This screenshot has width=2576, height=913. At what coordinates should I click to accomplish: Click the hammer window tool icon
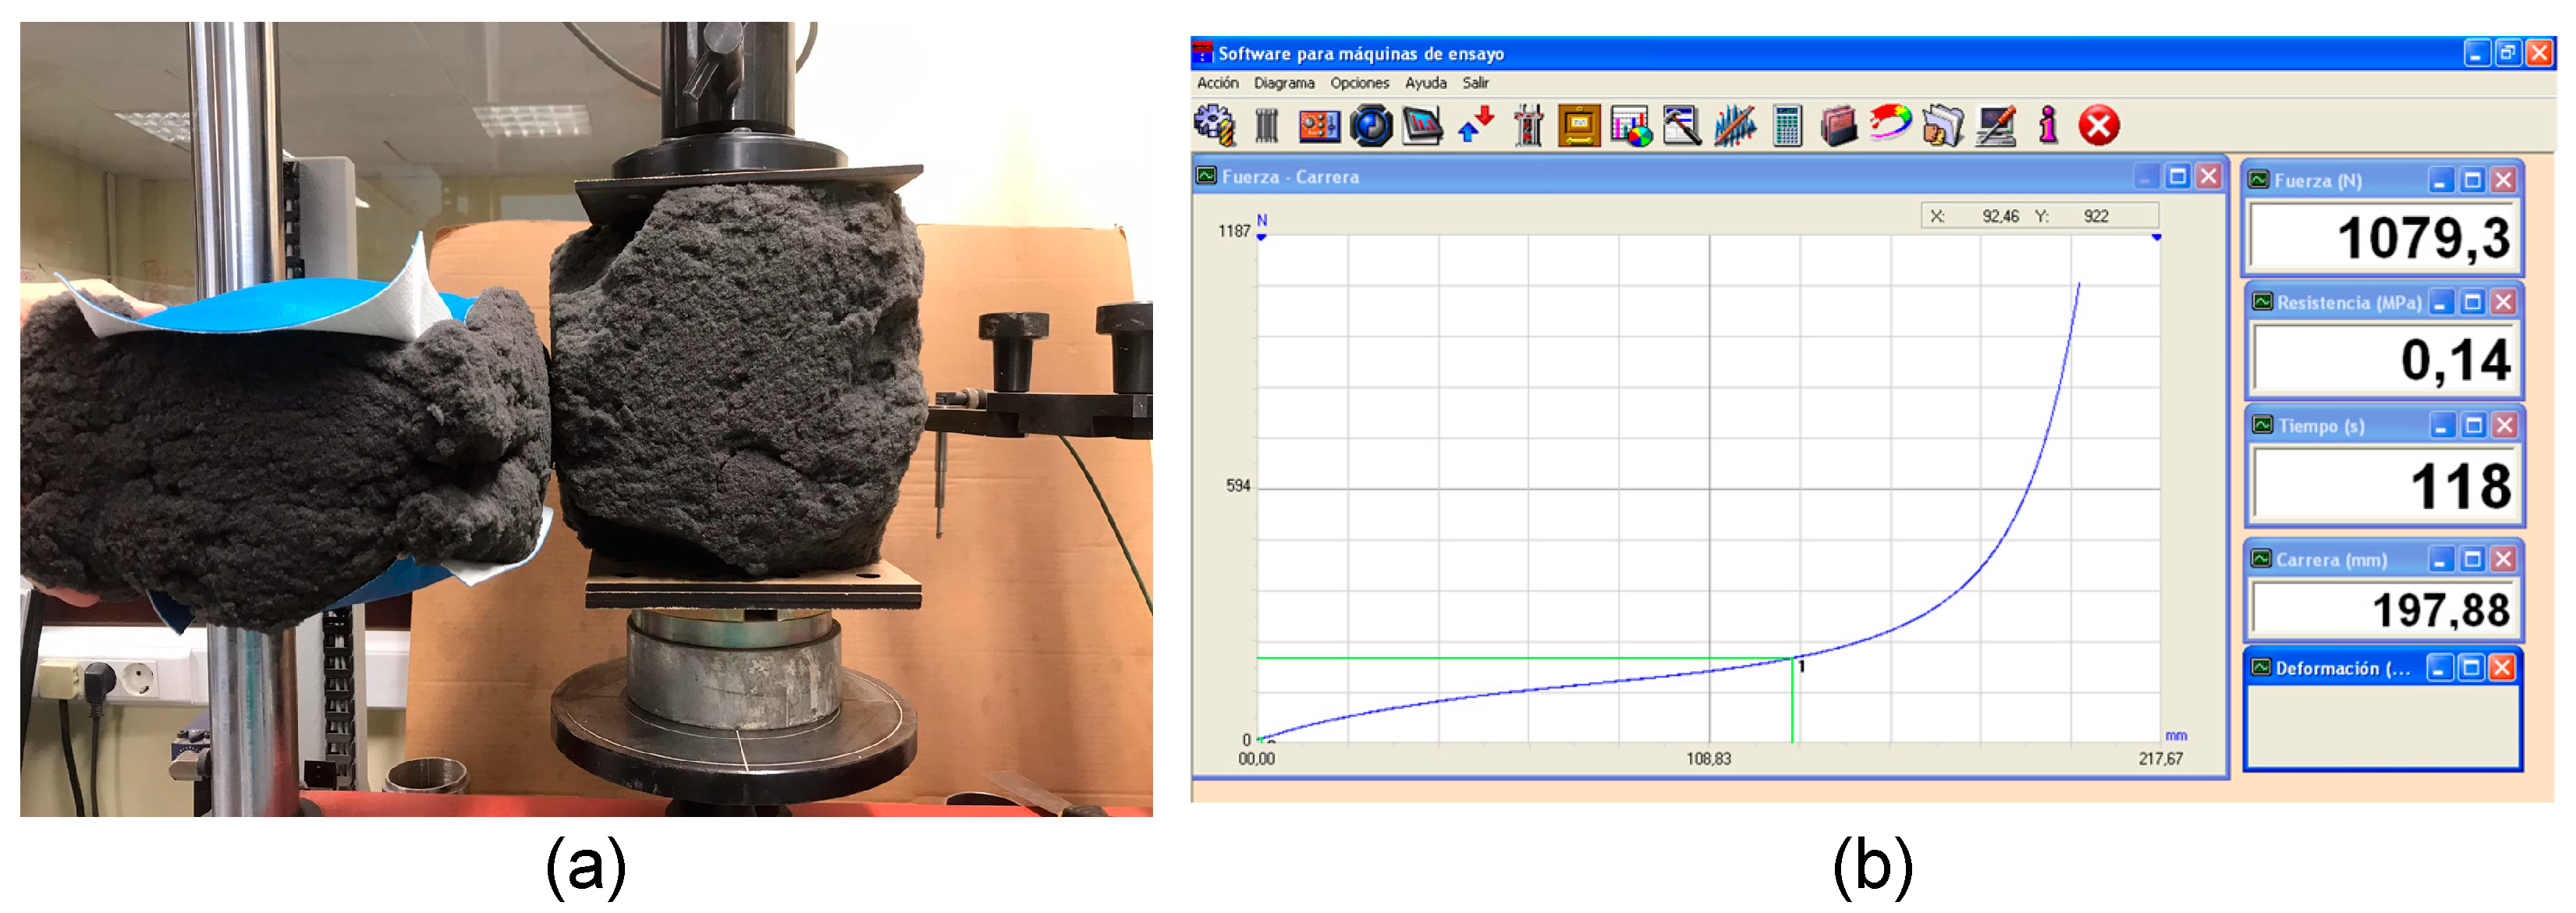(x=1682, y=126)
